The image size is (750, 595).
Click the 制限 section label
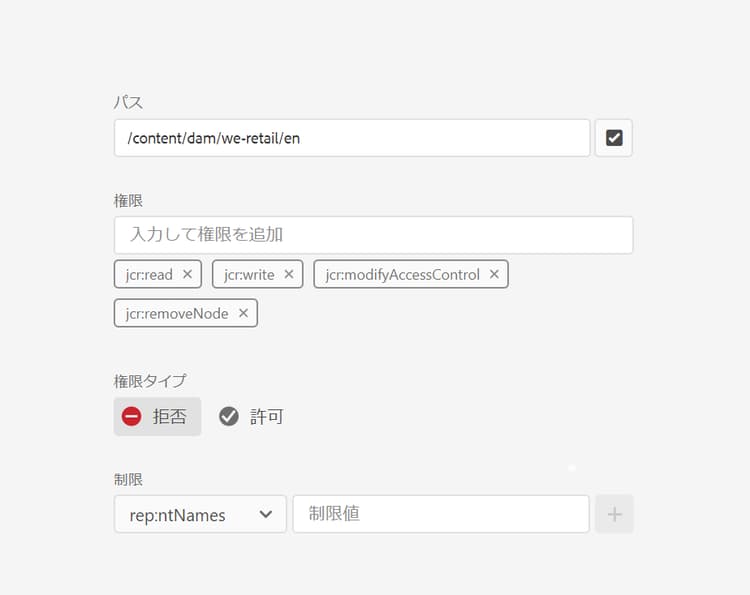(x=128, y=479)
